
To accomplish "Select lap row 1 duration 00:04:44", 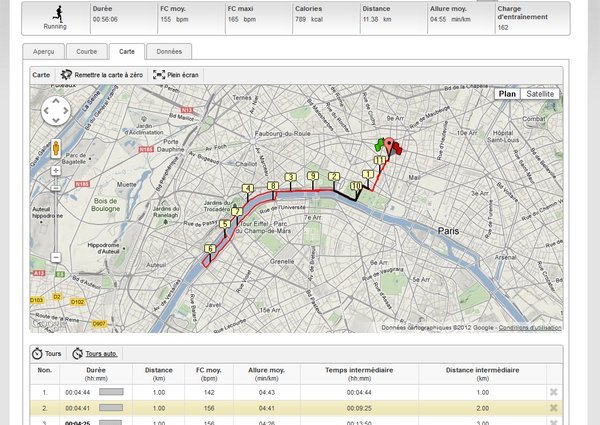I will click(x=77, y=392).
